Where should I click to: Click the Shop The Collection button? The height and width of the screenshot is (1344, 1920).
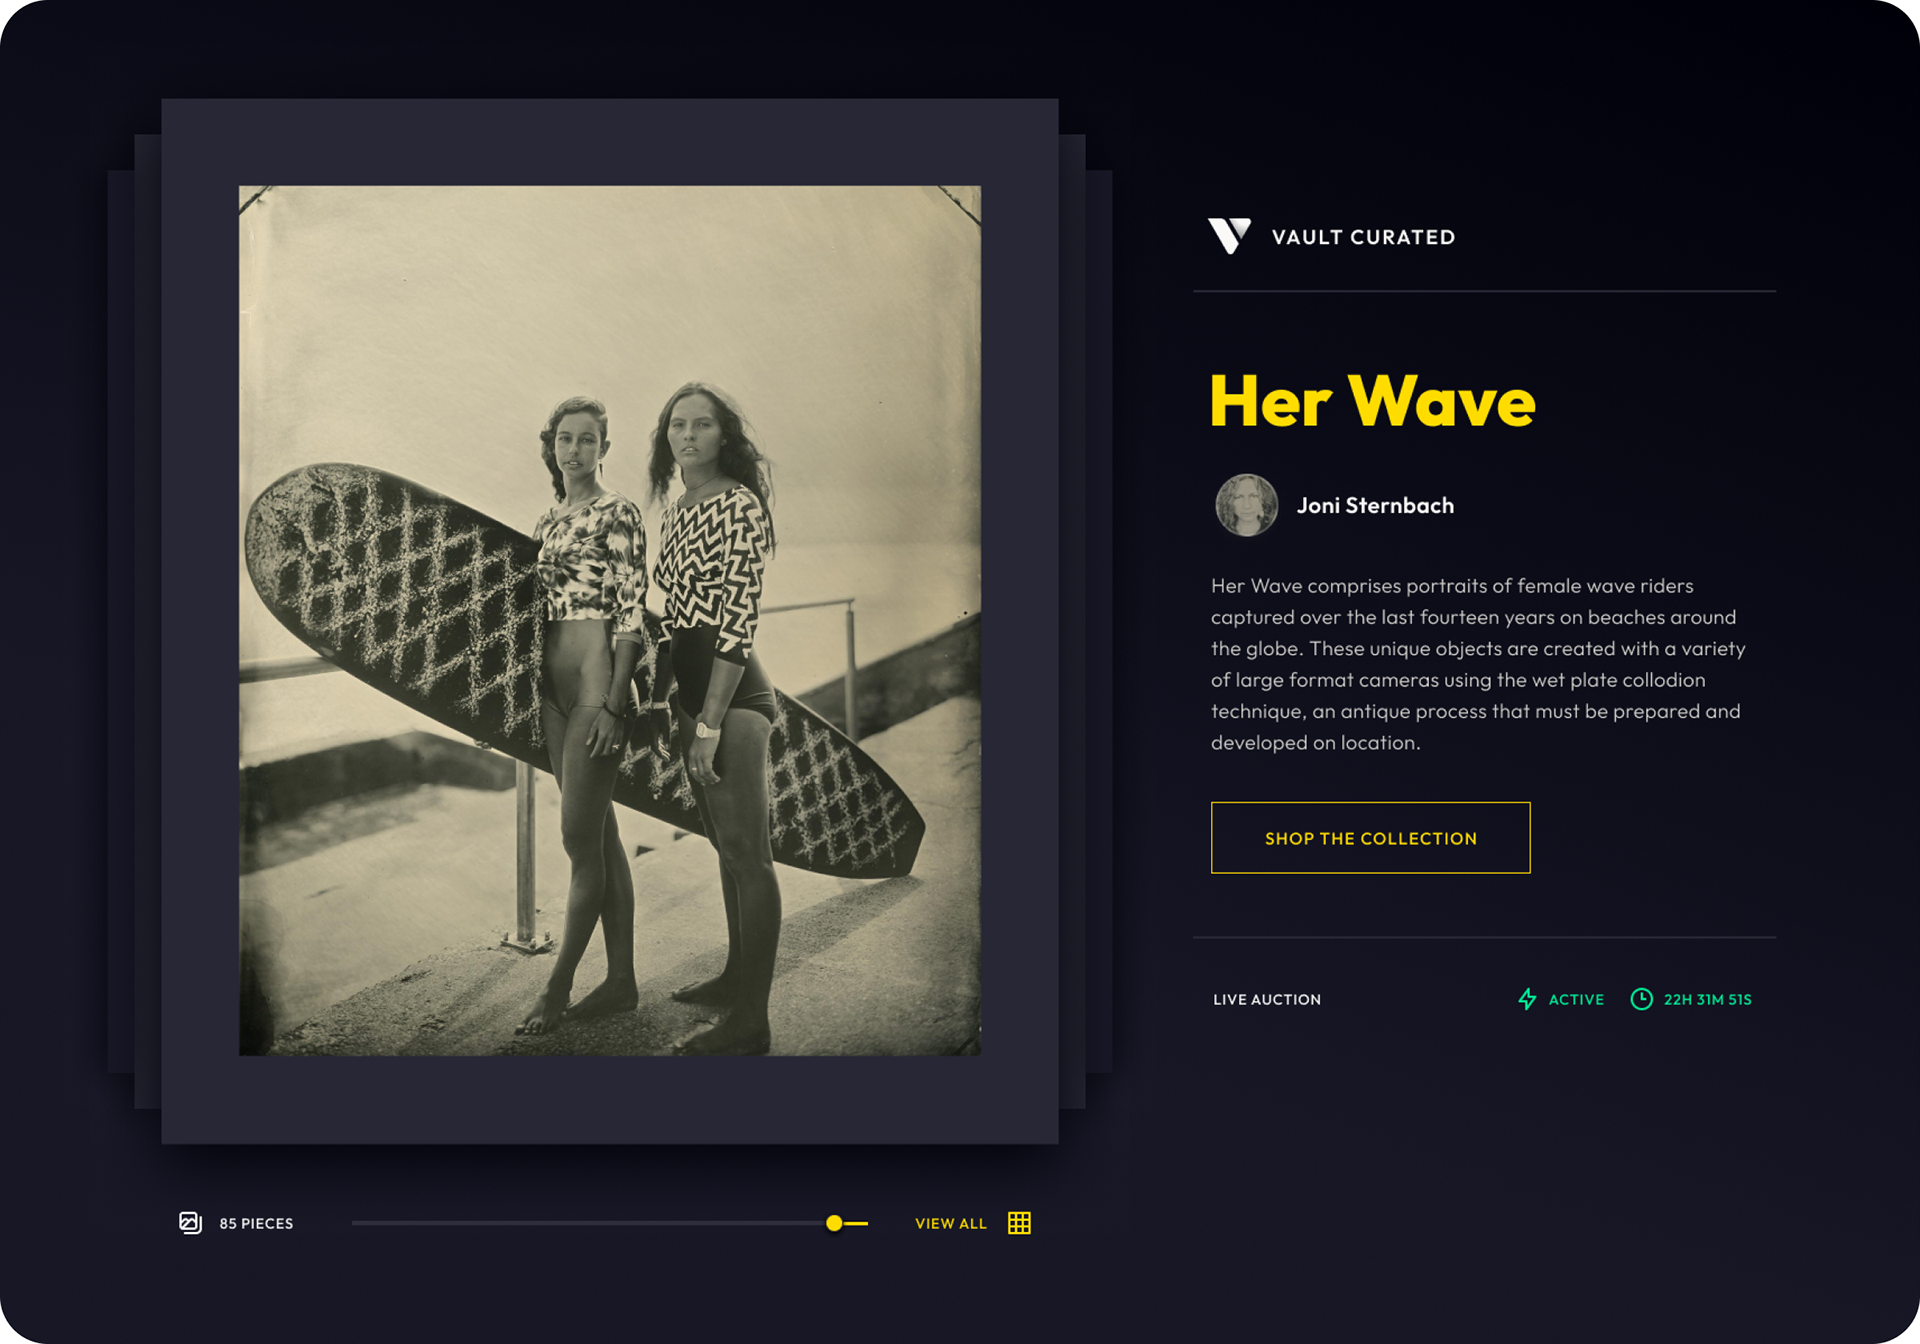pos(1370,837)
